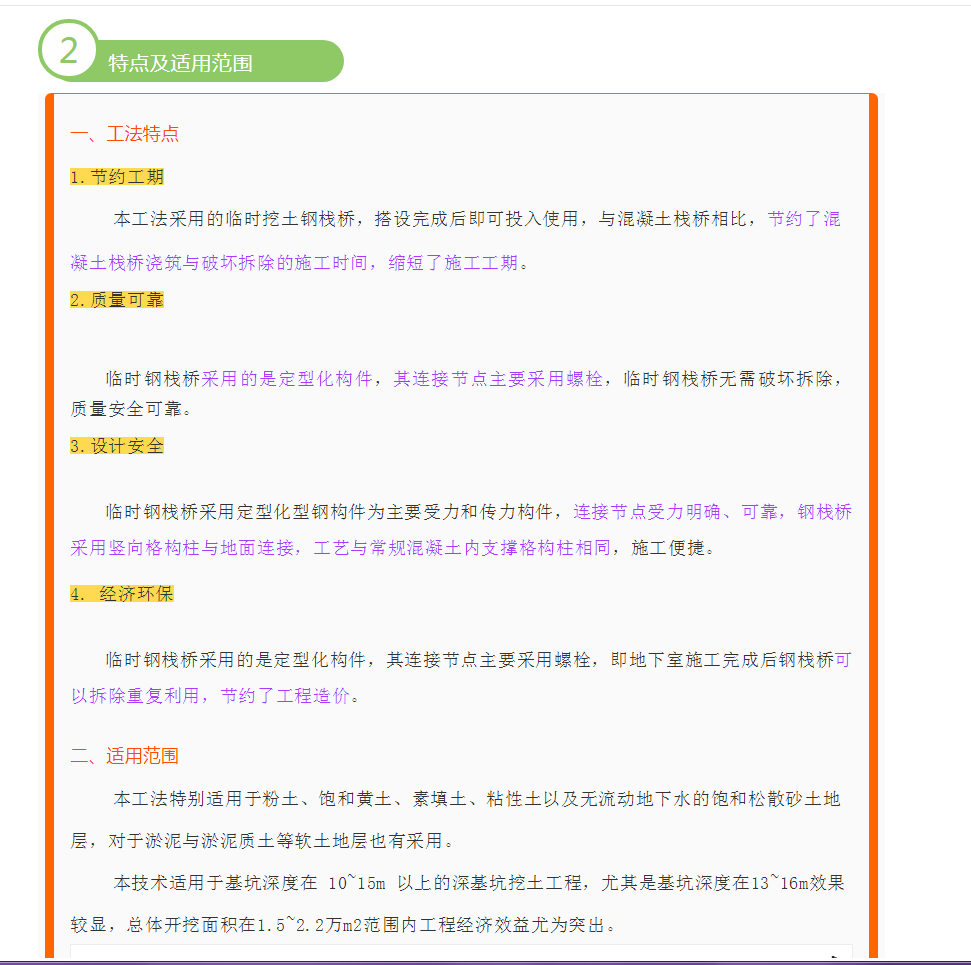Screen dimensions: 971x965
Task: Click purple text 节约了工程造价
Action: pos(285,696)
